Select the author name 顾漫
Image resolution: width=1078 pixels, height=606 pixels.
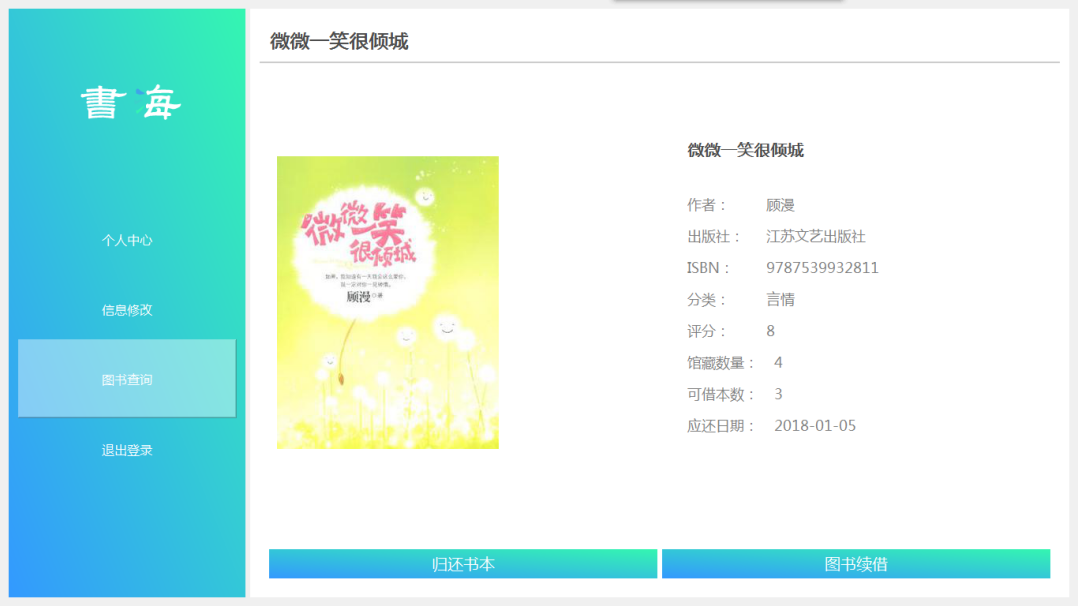(780, 205)
